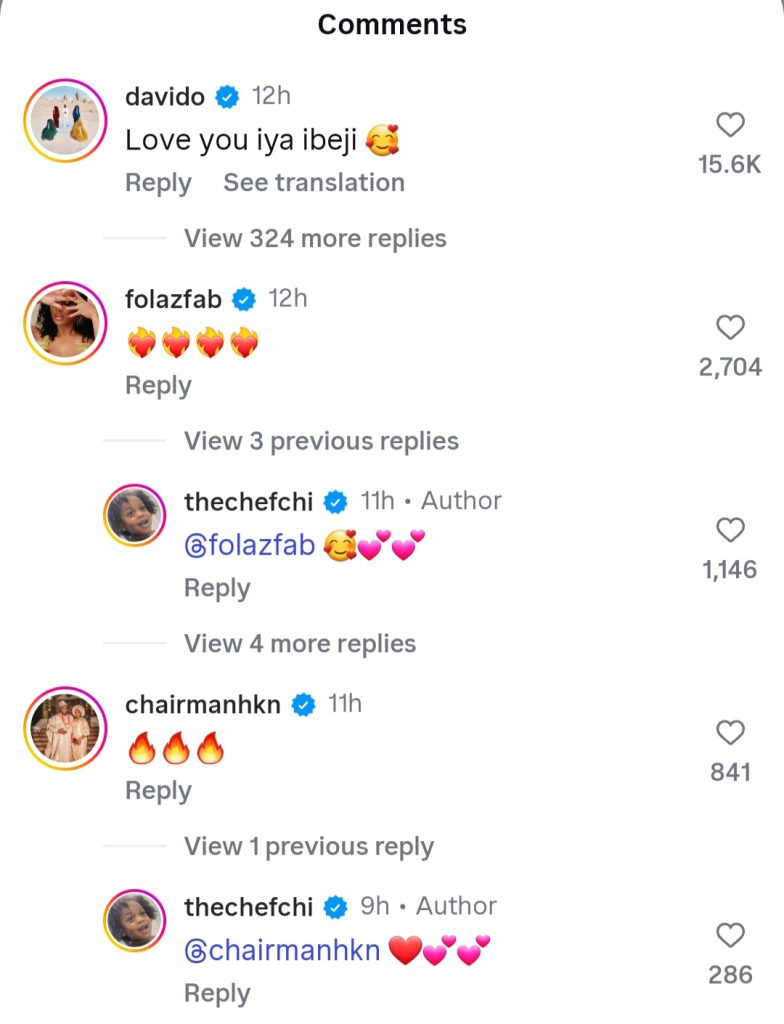This screenshot has height=1024, width=784.
Task: Like davido's comment with the heart
Action: tap(731, 125)
